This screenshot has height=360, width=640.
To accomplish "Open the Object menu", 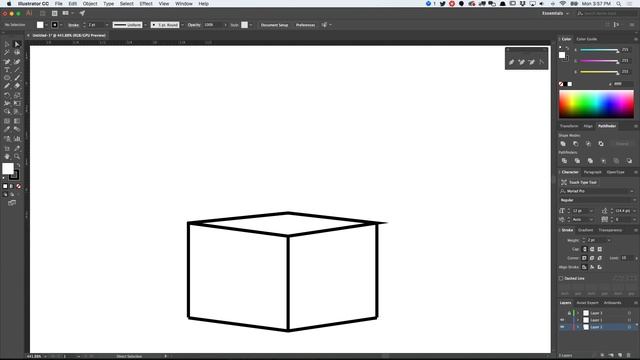I will point(90,4).
